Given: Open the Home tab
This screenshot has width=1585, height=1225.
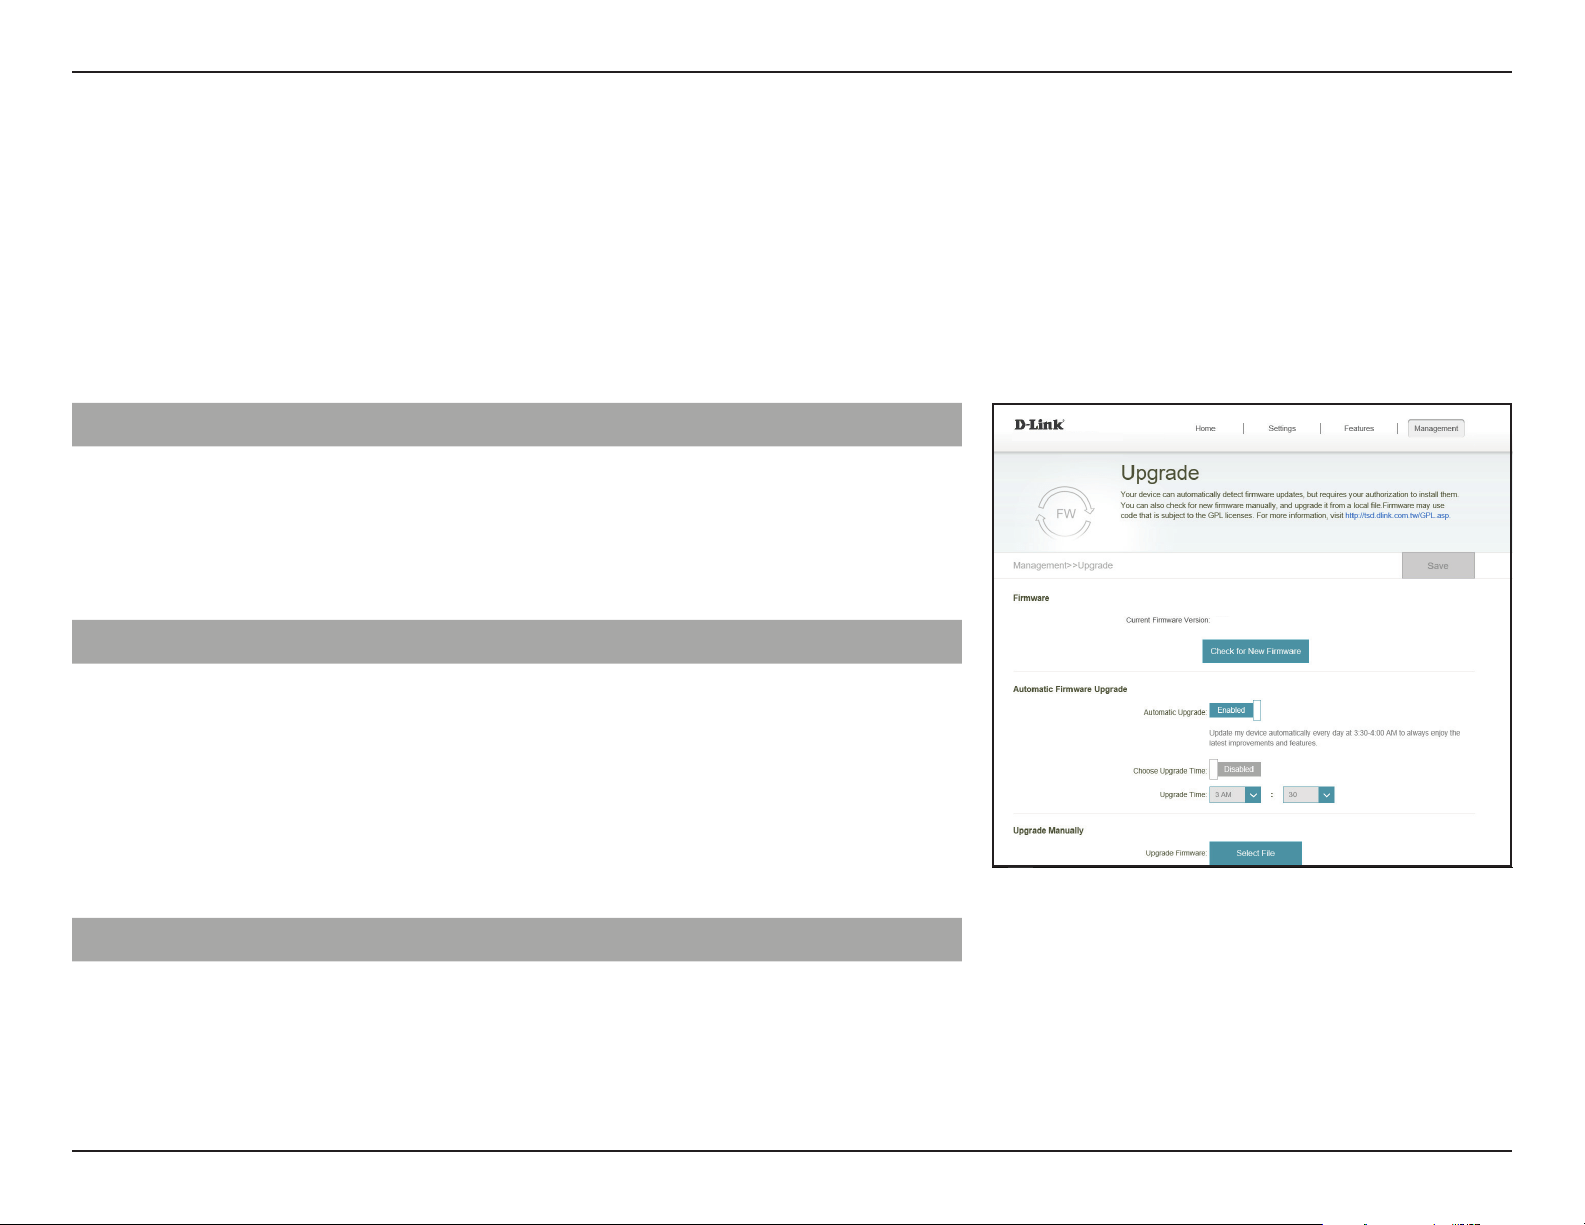Looking at the screenshot, I should click(1205, 428).
